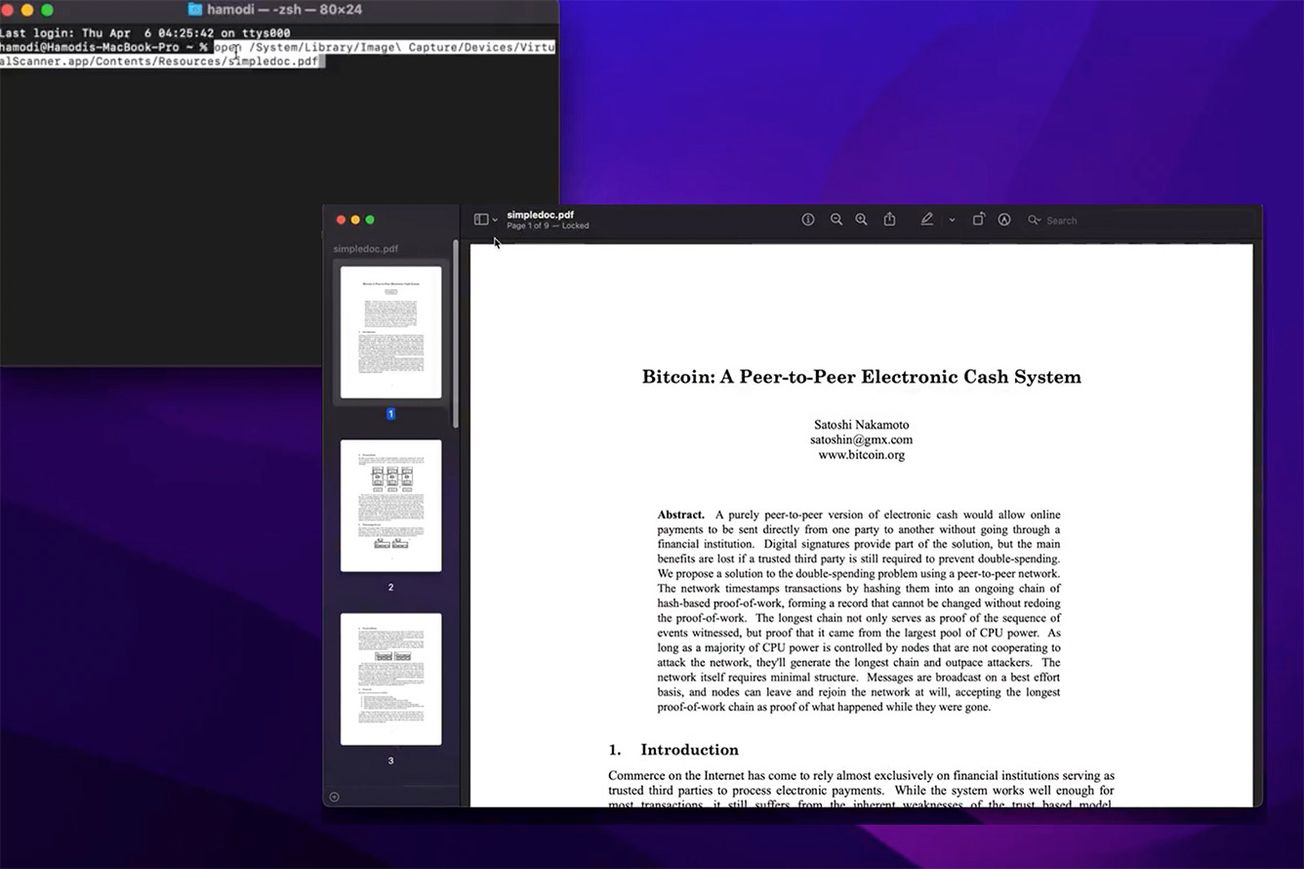Open the document inspector with the info icon

808,219
